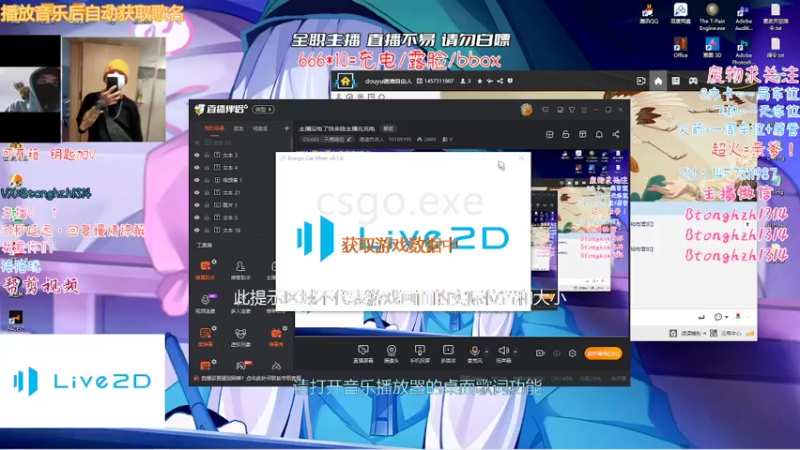
Task: Open the emoji picker in the YY chat bar
Action: click(x=718, y=317)
